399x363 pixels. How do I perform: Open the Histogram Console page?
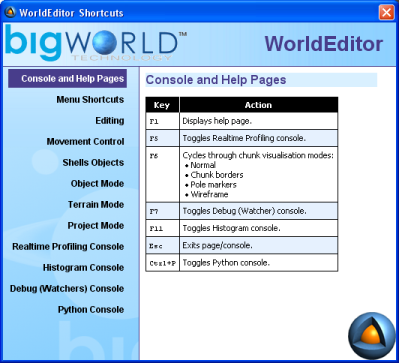pyautogui.click(x=83, y=267)
